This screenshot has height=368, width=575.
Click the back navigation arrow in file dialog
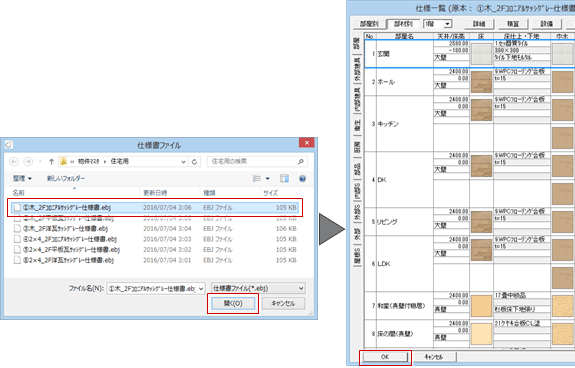[14, 161]
